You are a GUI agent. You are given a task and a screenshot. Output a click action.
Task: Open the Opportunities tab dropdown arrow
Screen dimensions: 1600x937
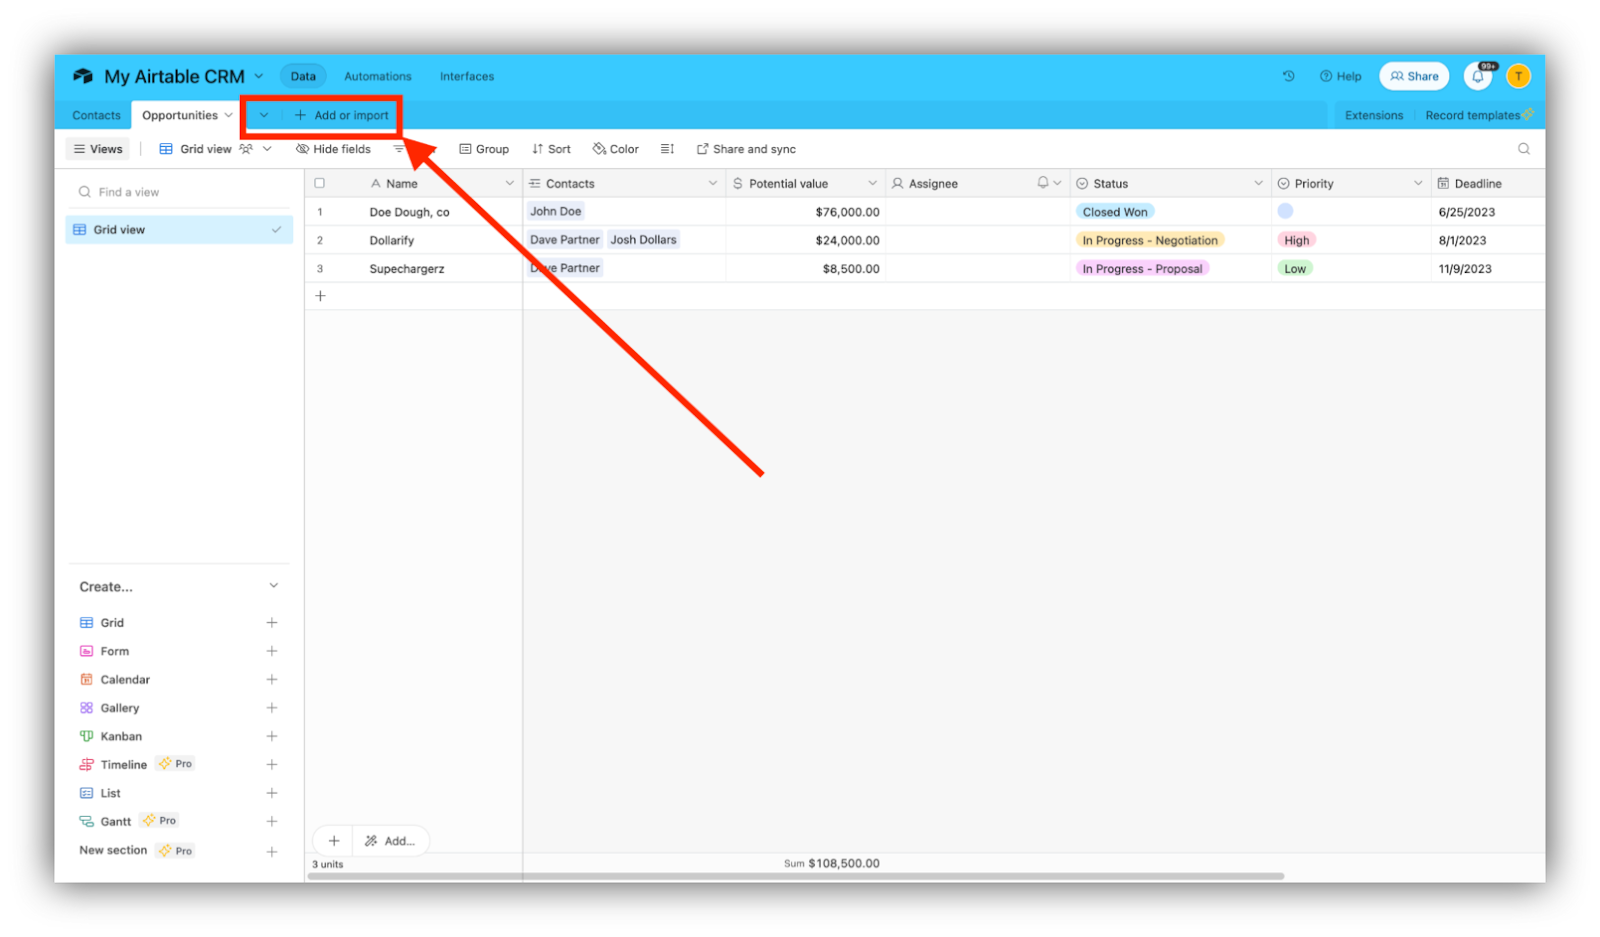point(228,115)
